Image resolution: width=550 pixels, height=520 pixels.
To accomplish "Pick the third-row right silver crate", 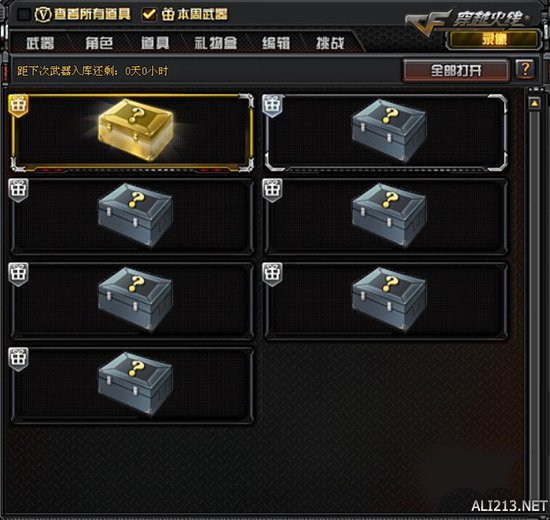I will click(x=389, y=299).
